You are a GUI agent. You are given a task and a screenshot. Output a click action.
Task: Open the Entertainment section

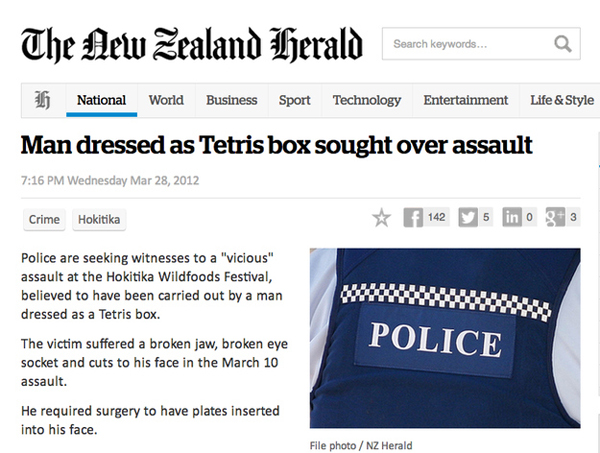click(465, 100)
